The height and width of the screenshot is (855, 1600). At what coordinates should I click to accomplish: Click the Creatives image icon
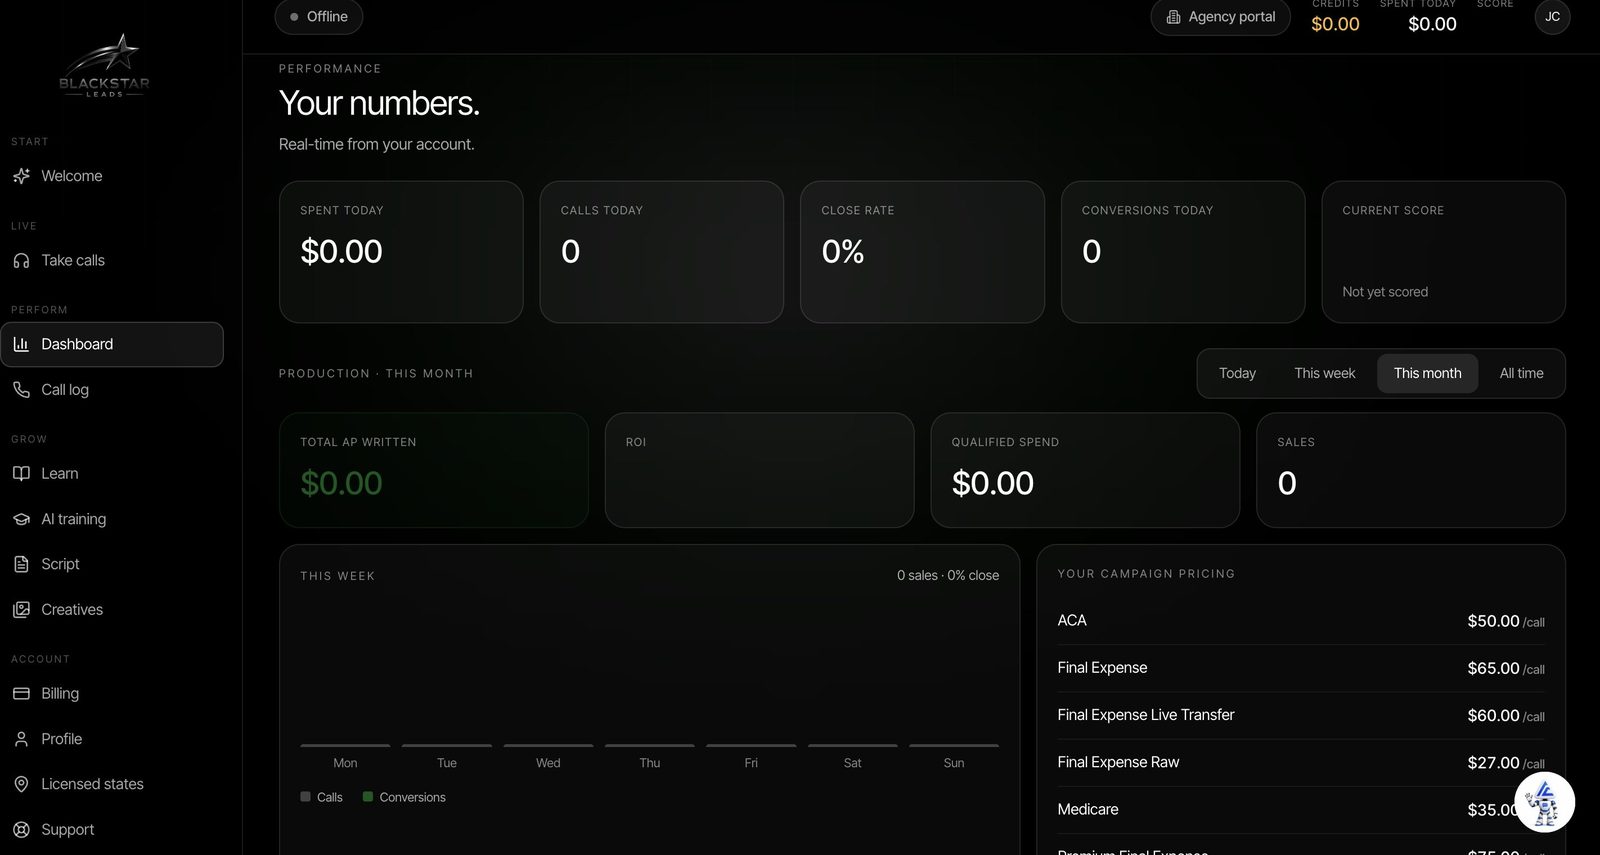click(21, 610)
